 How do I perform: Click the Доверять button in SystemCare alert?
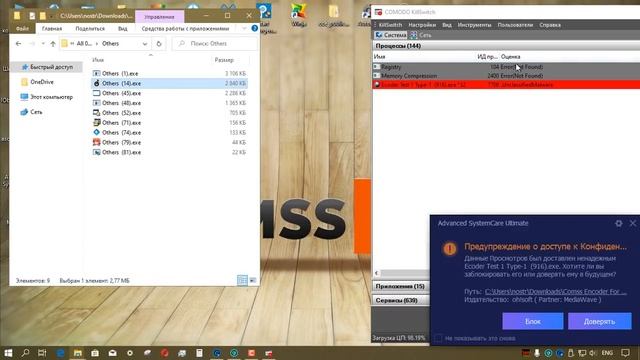[x=599, y=321]
